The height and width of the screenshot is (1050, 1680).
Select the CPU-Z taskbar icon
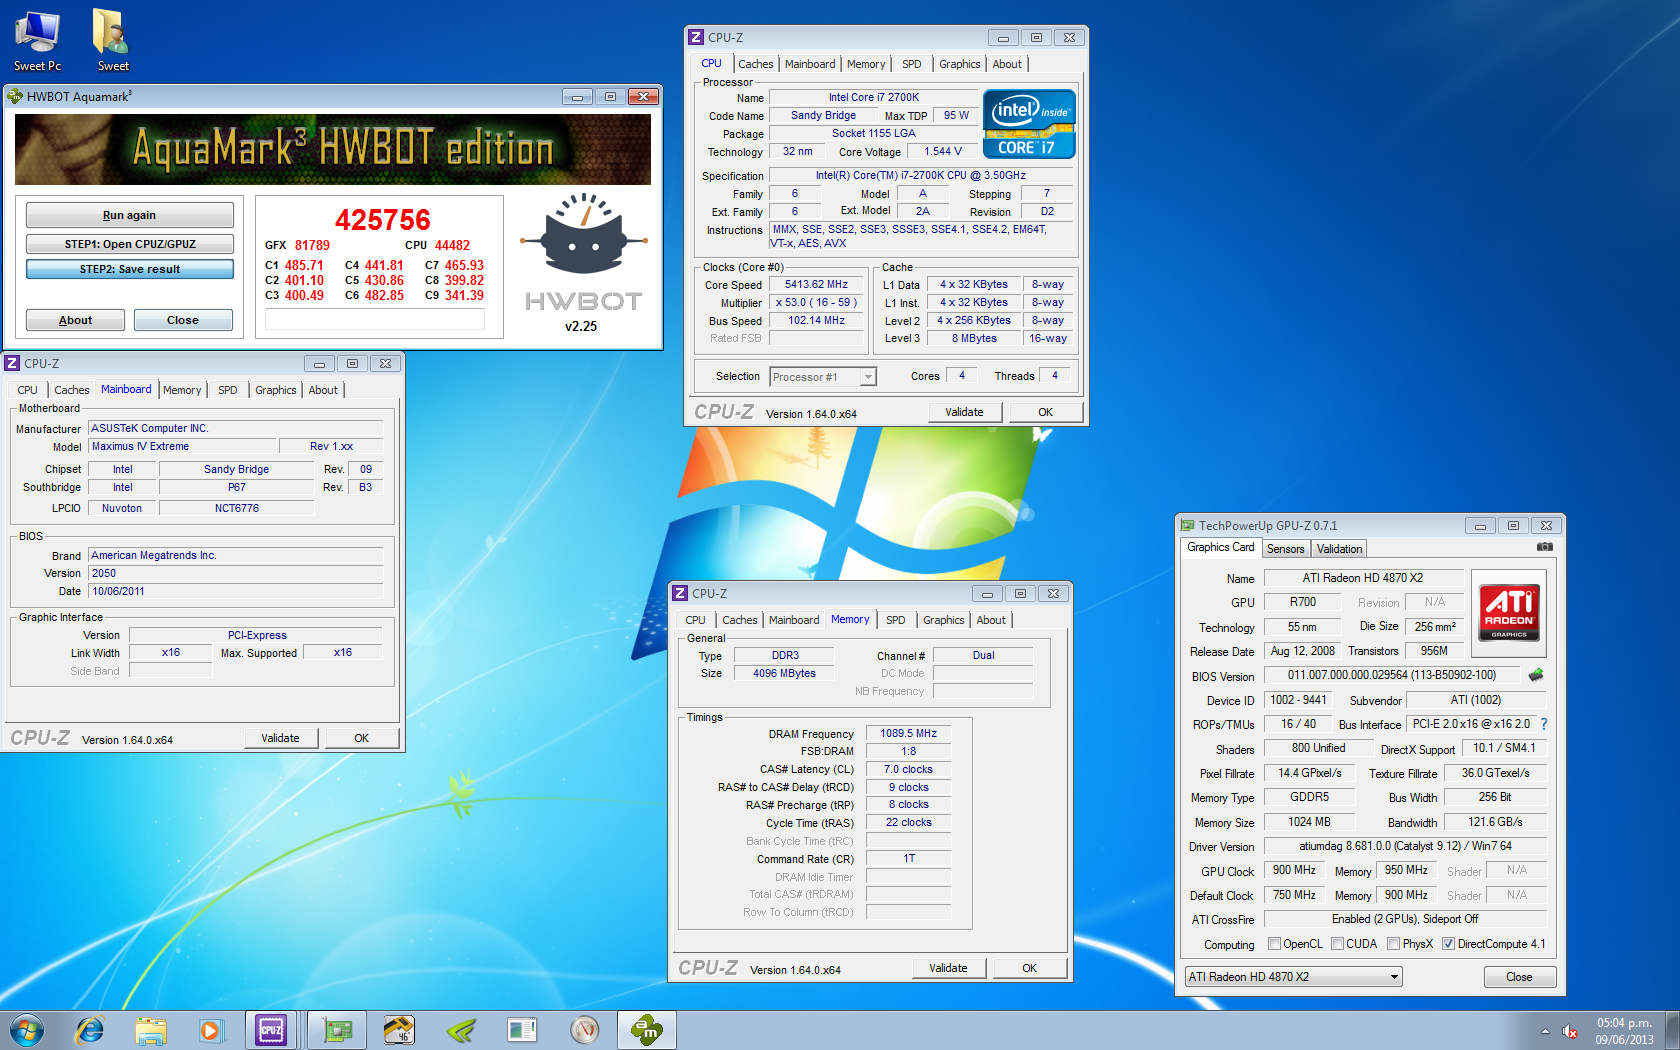tap(271, 1030)
